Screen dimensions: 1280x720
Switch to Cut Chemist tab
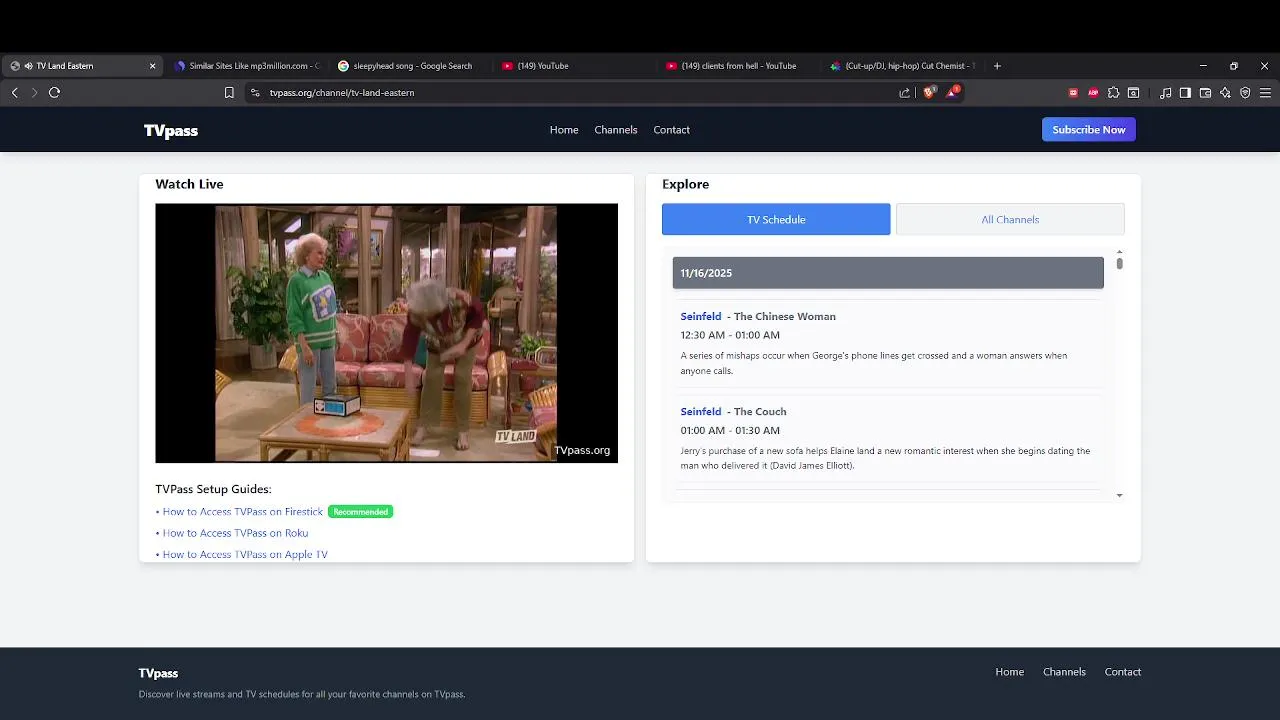coord(903,66)
